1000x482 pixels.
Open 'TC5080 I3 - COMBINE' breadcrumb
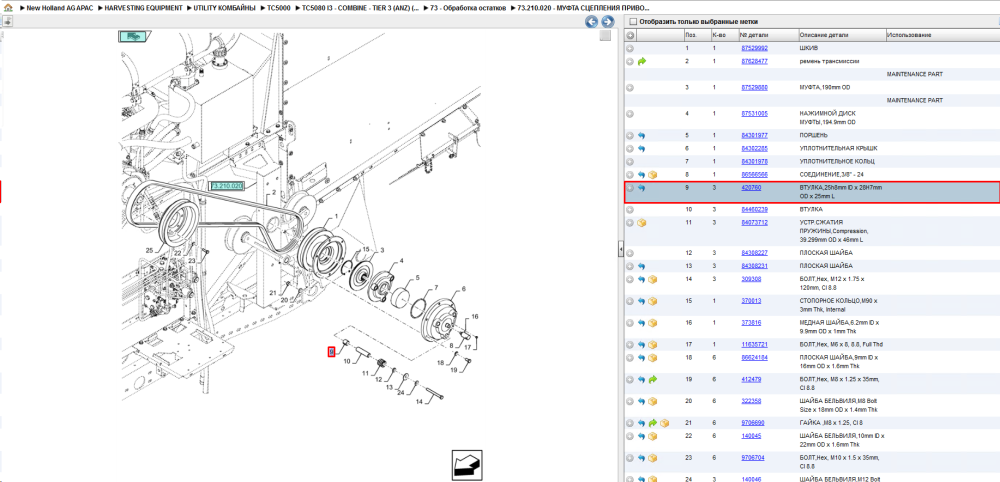[362, 8]
